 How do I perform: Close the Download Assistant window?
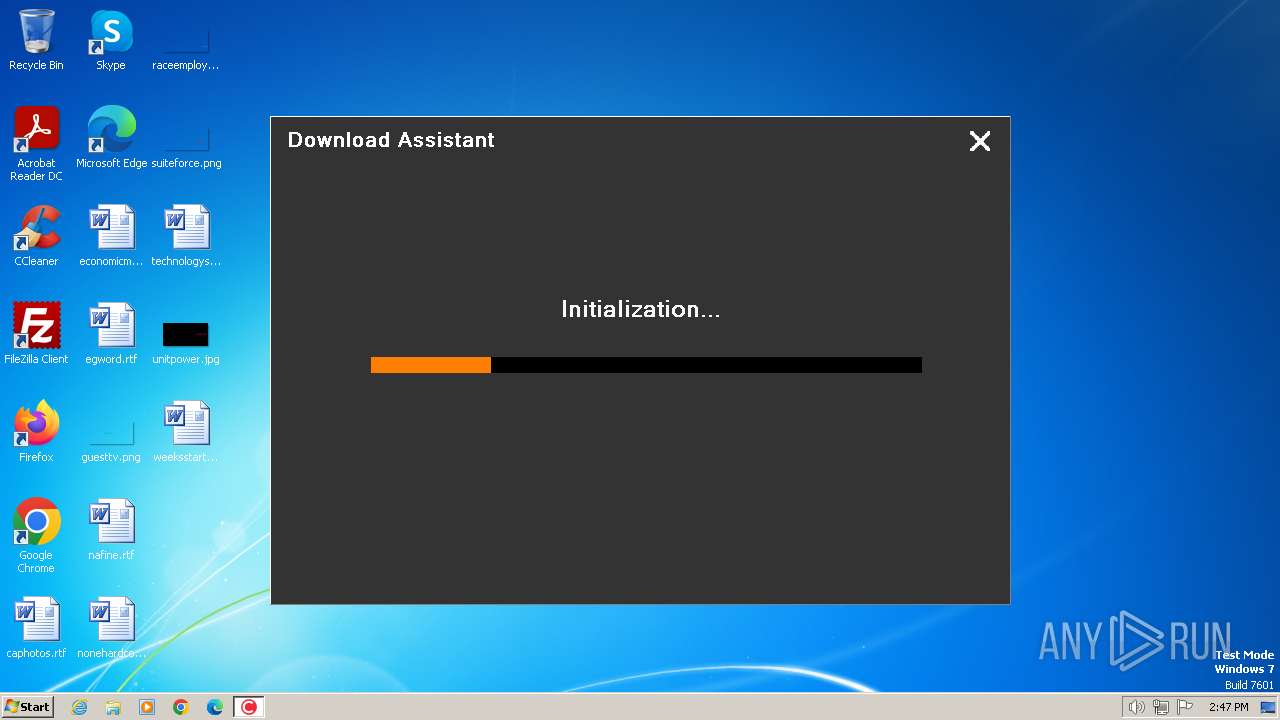(980, 141)
